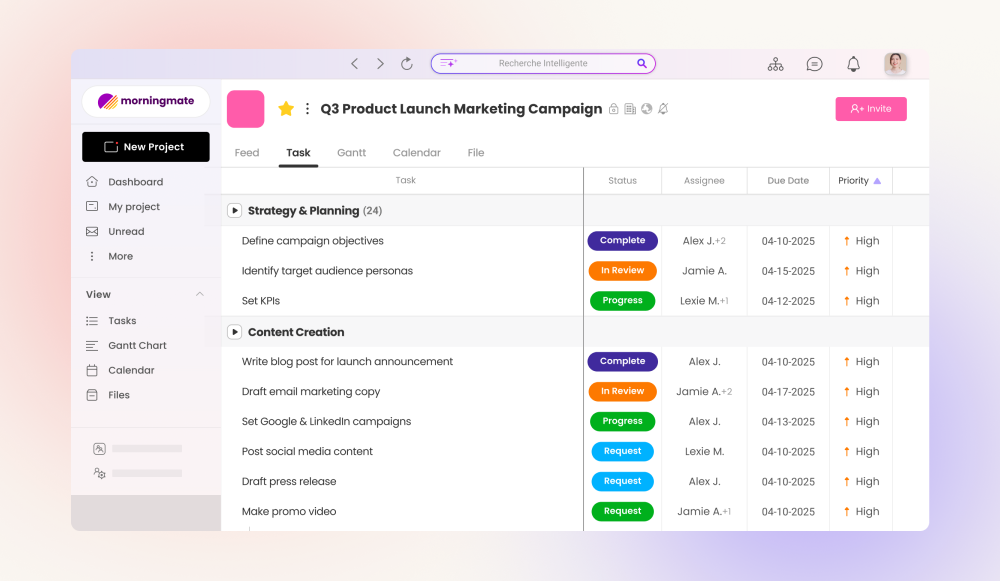Click the pink project color square
Screen dimensions: 1000x581
(246, 109)
